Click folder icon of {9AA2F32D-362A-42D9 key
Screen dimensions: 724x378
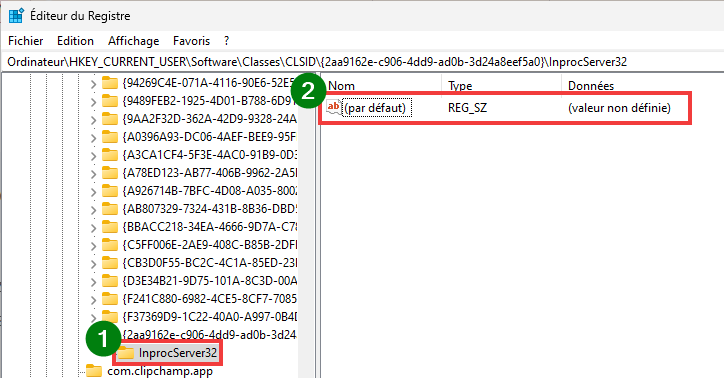tap(109, 119)
